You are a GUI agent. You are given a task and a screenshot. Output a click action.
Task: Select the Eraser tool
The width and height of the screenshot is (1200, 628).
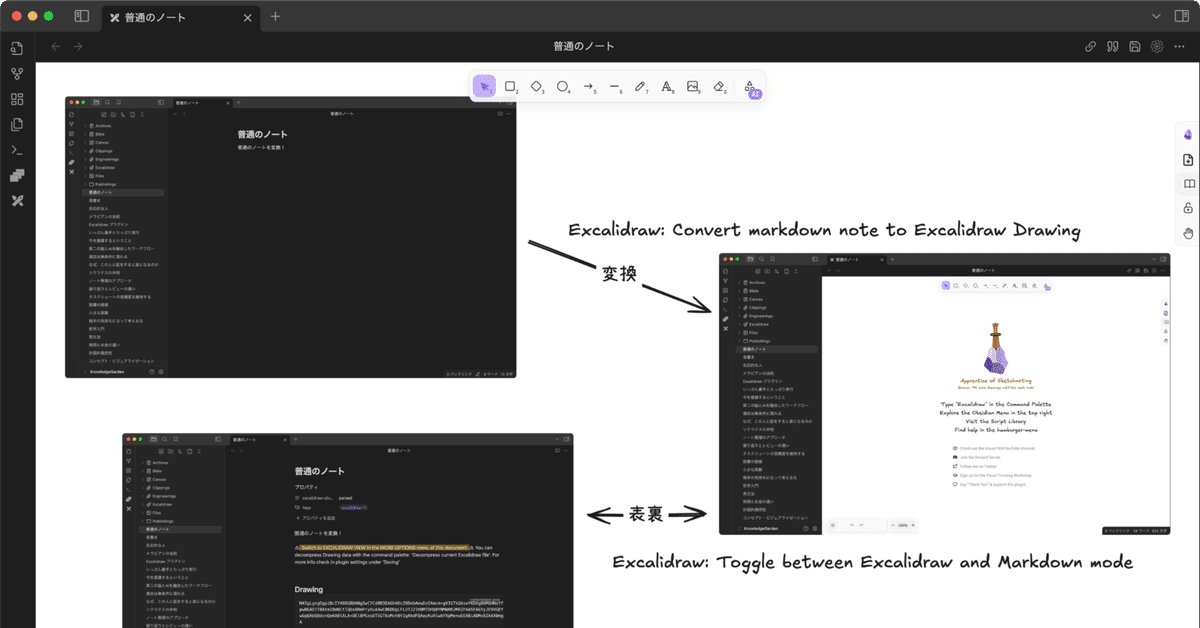pos(719,87)
